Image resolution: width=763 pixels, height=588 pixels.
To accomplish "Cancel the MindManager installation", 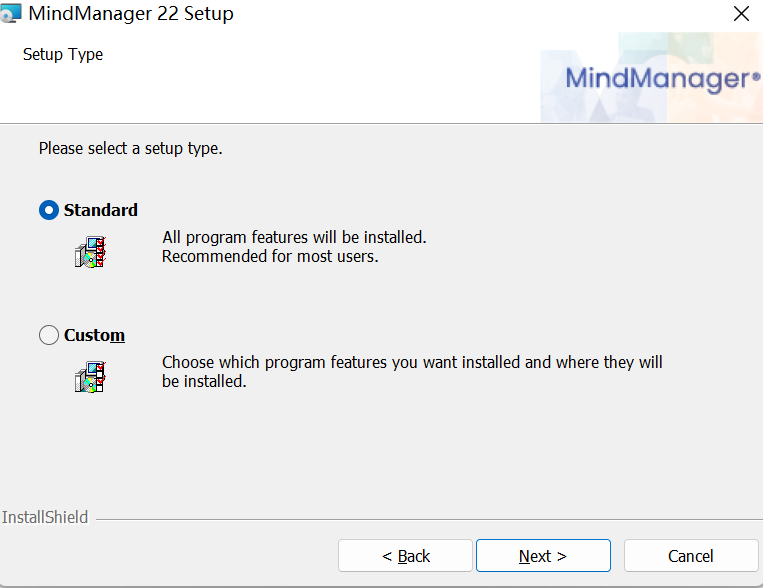I will (x=691, y=556).
